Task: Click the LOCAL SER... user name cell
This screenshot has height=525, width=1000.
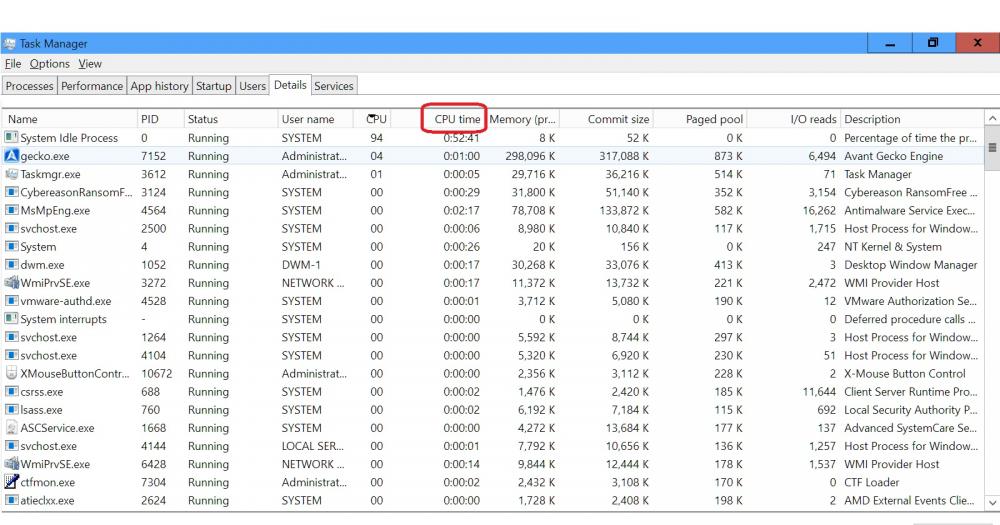Action: point(312,446)
